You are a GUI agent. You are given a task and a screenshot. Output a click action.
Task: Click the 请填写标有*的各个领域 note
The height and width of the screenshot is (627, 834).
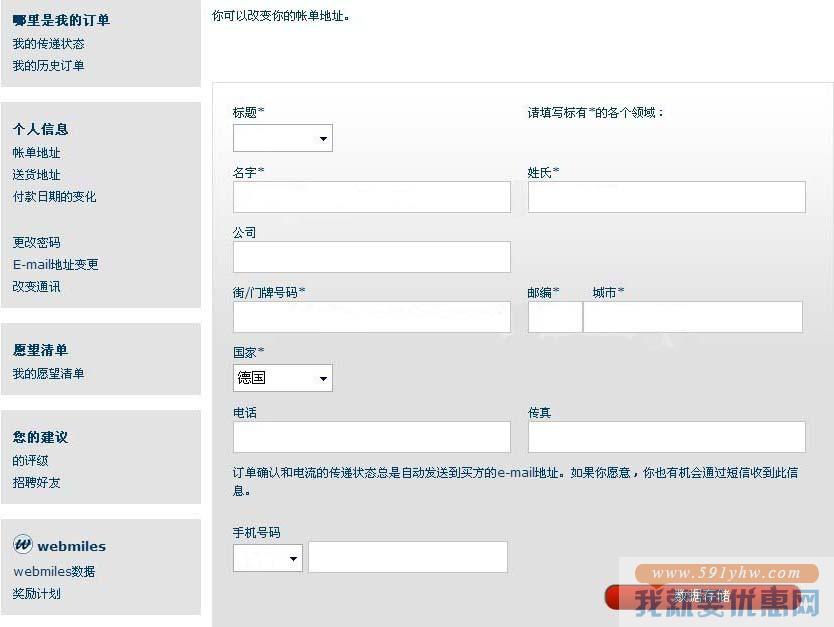tap(596, 113)
